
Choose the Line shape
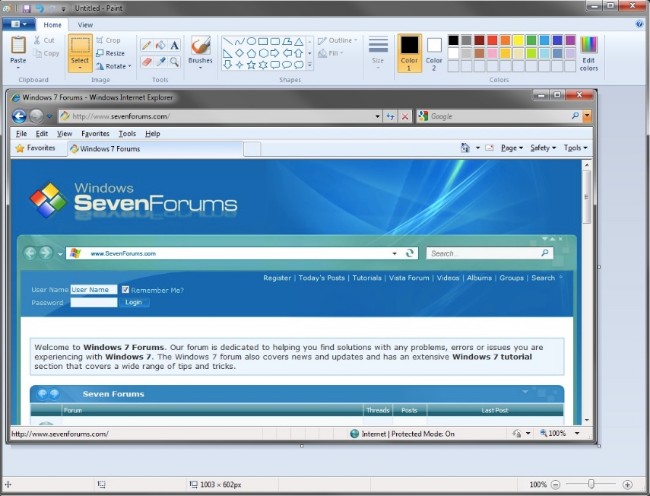tap(228, 41)
